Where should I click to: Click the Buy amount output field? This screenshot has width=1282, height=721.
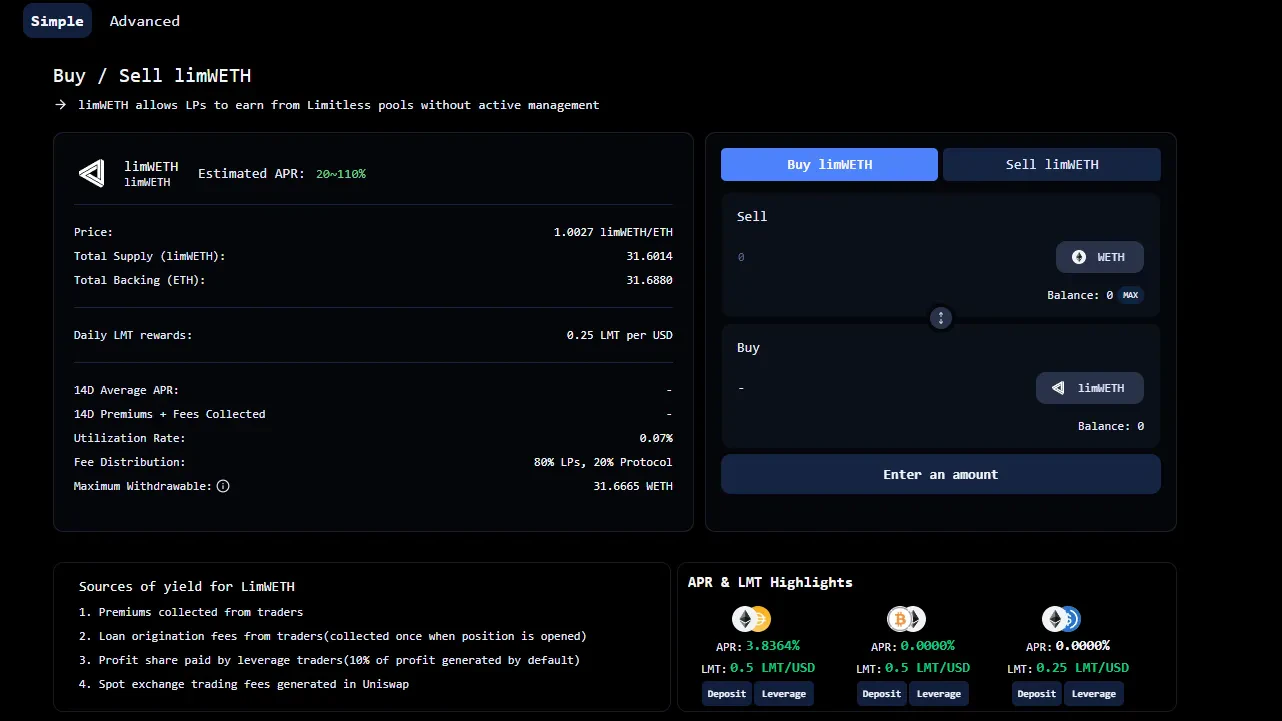pyautogui.click(x=880, y=388)
